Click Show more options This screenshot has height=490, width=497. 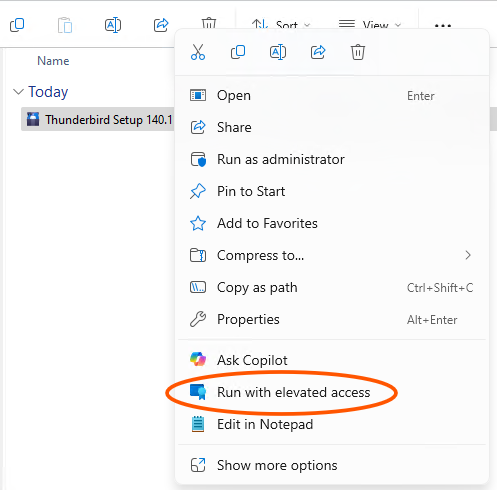(x=332, y=465)
